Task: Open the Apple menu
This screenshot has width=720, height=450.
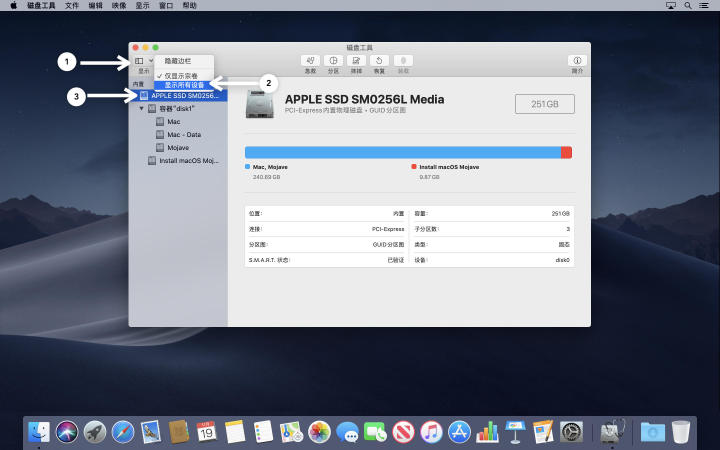Action: [13, 6]
